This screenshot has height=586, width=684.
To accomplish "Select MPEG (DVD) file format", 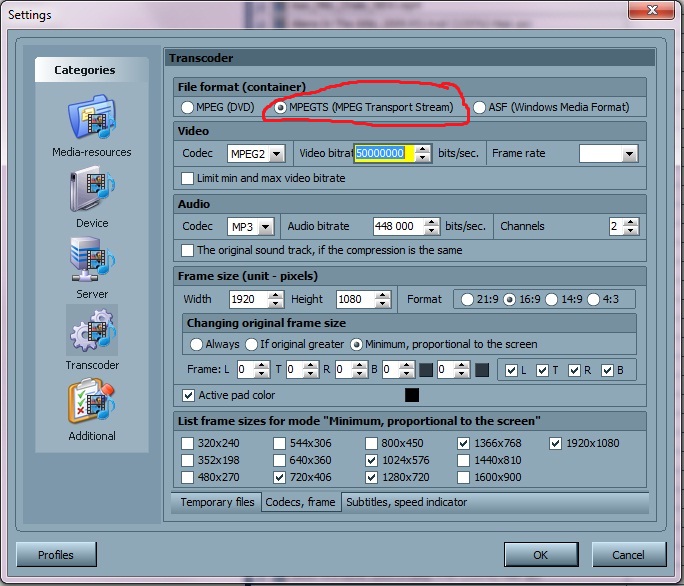I will [x=187, y=107].
